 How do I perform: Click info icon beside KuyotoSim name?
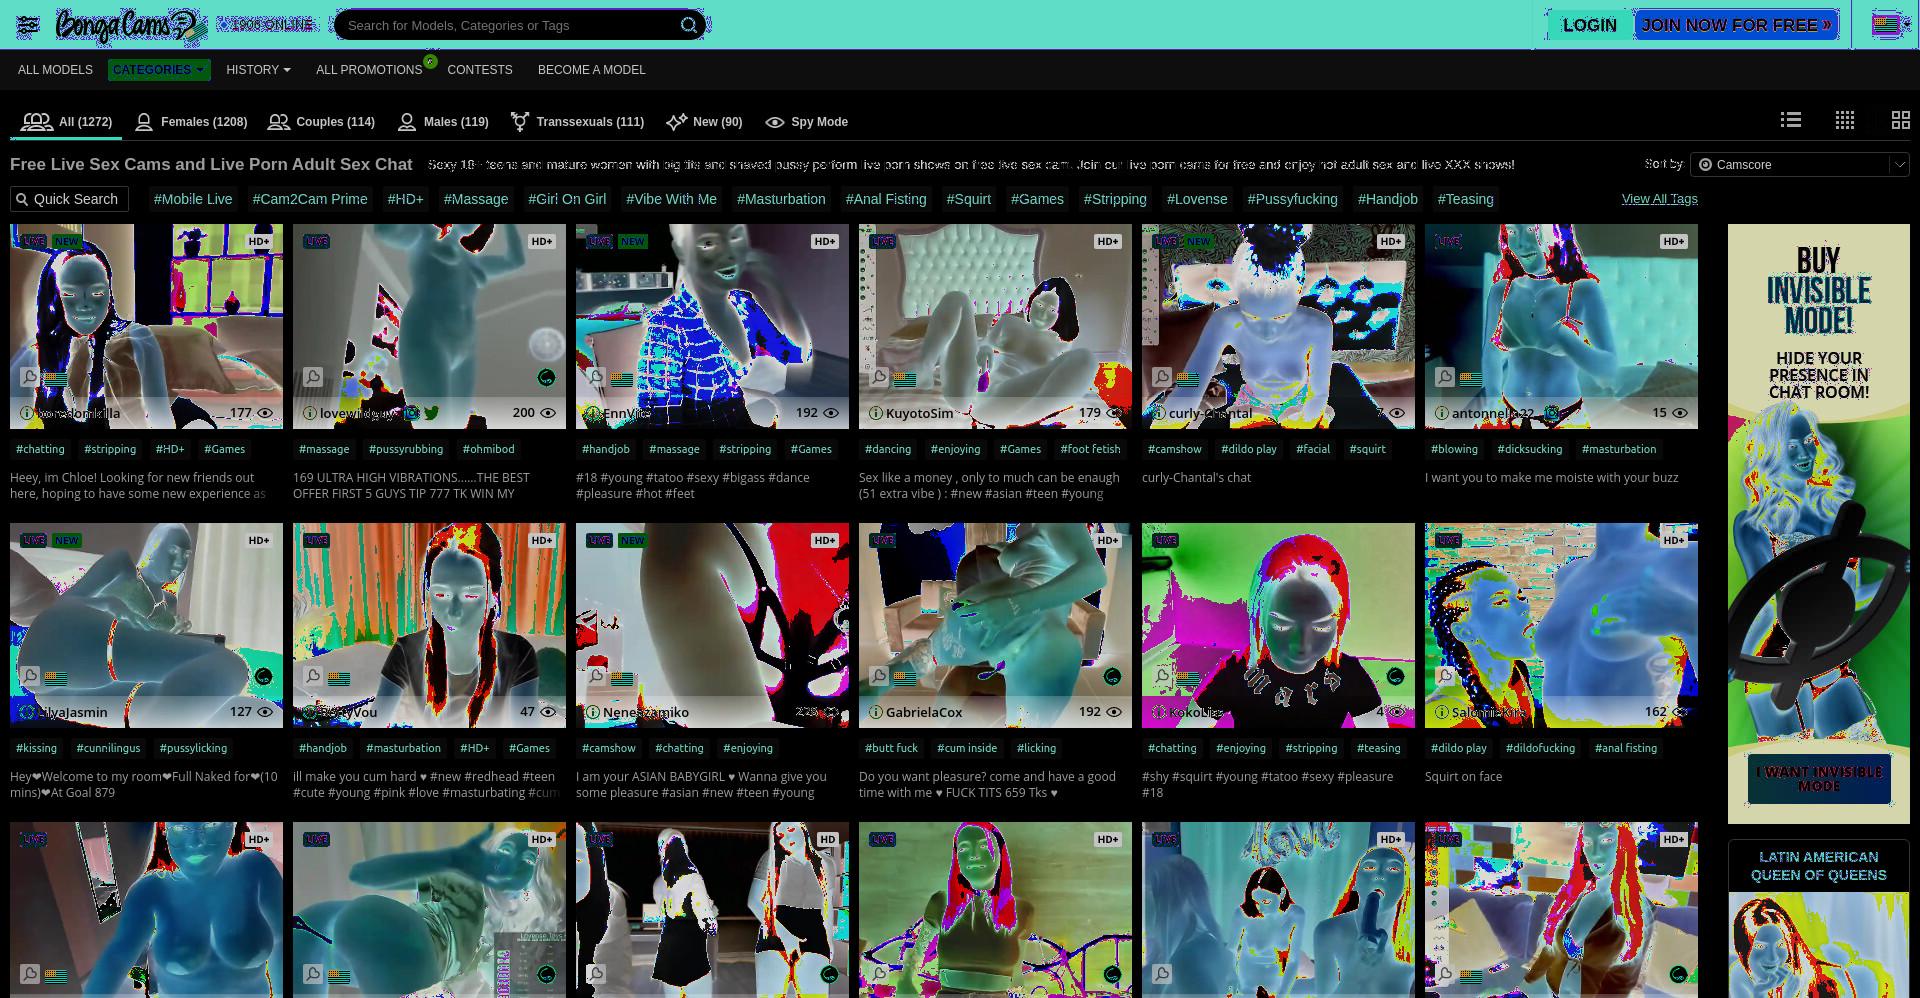876,413
